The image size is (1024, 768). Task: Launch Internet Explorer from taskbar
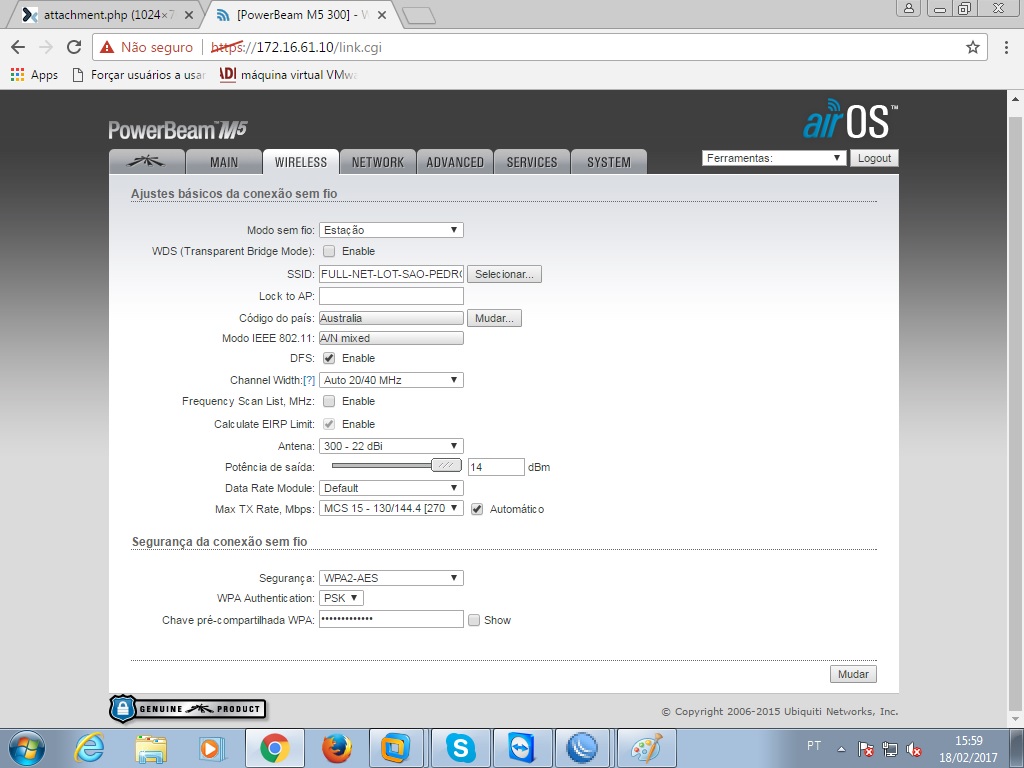click(88, 748)
